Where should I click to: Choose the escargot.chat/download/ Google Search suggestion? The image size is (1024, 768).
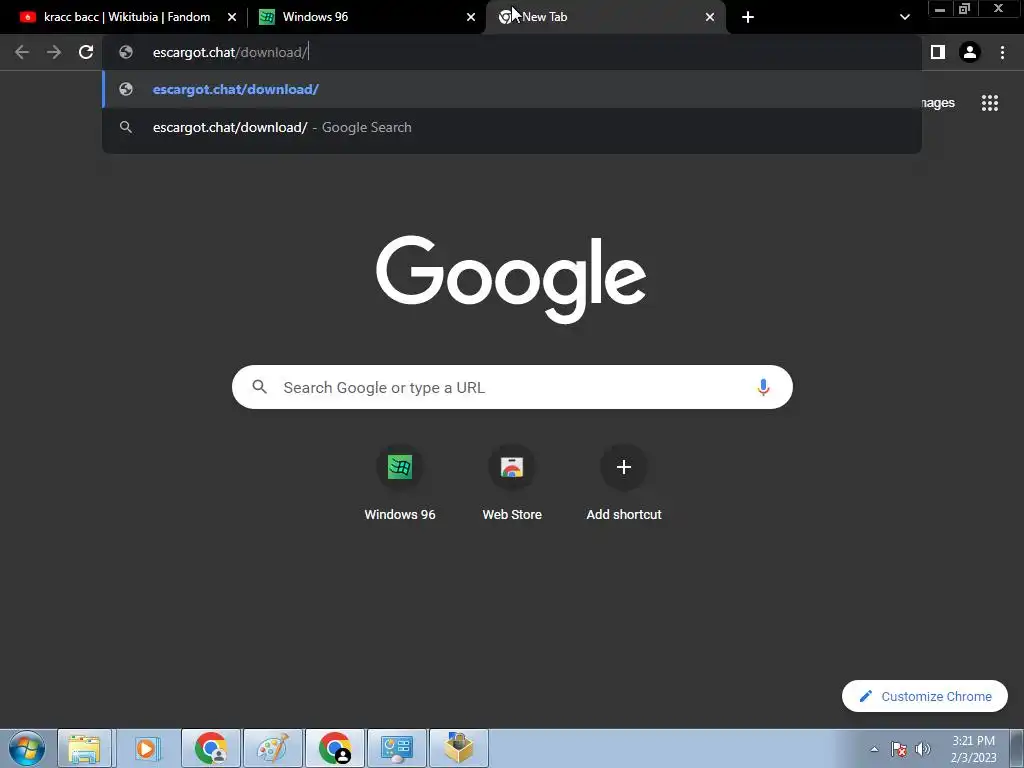(x=512, y=127)
